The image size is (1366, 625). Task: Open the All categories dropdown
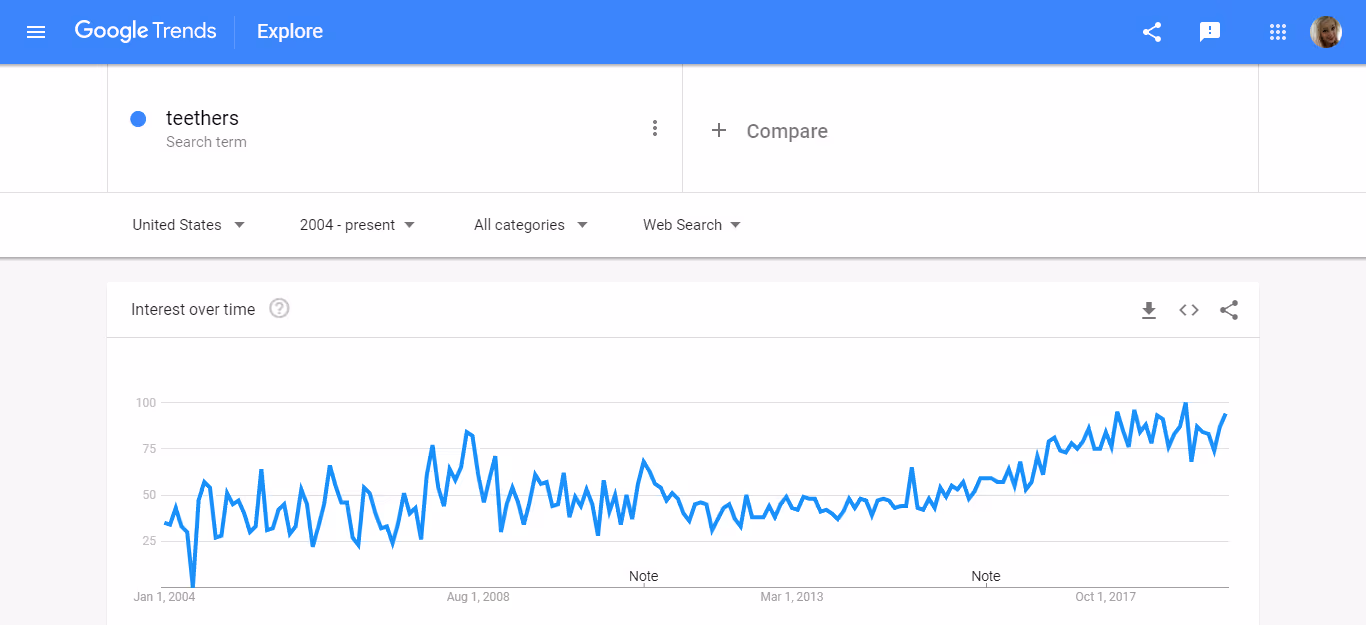(x=530, y=224)
